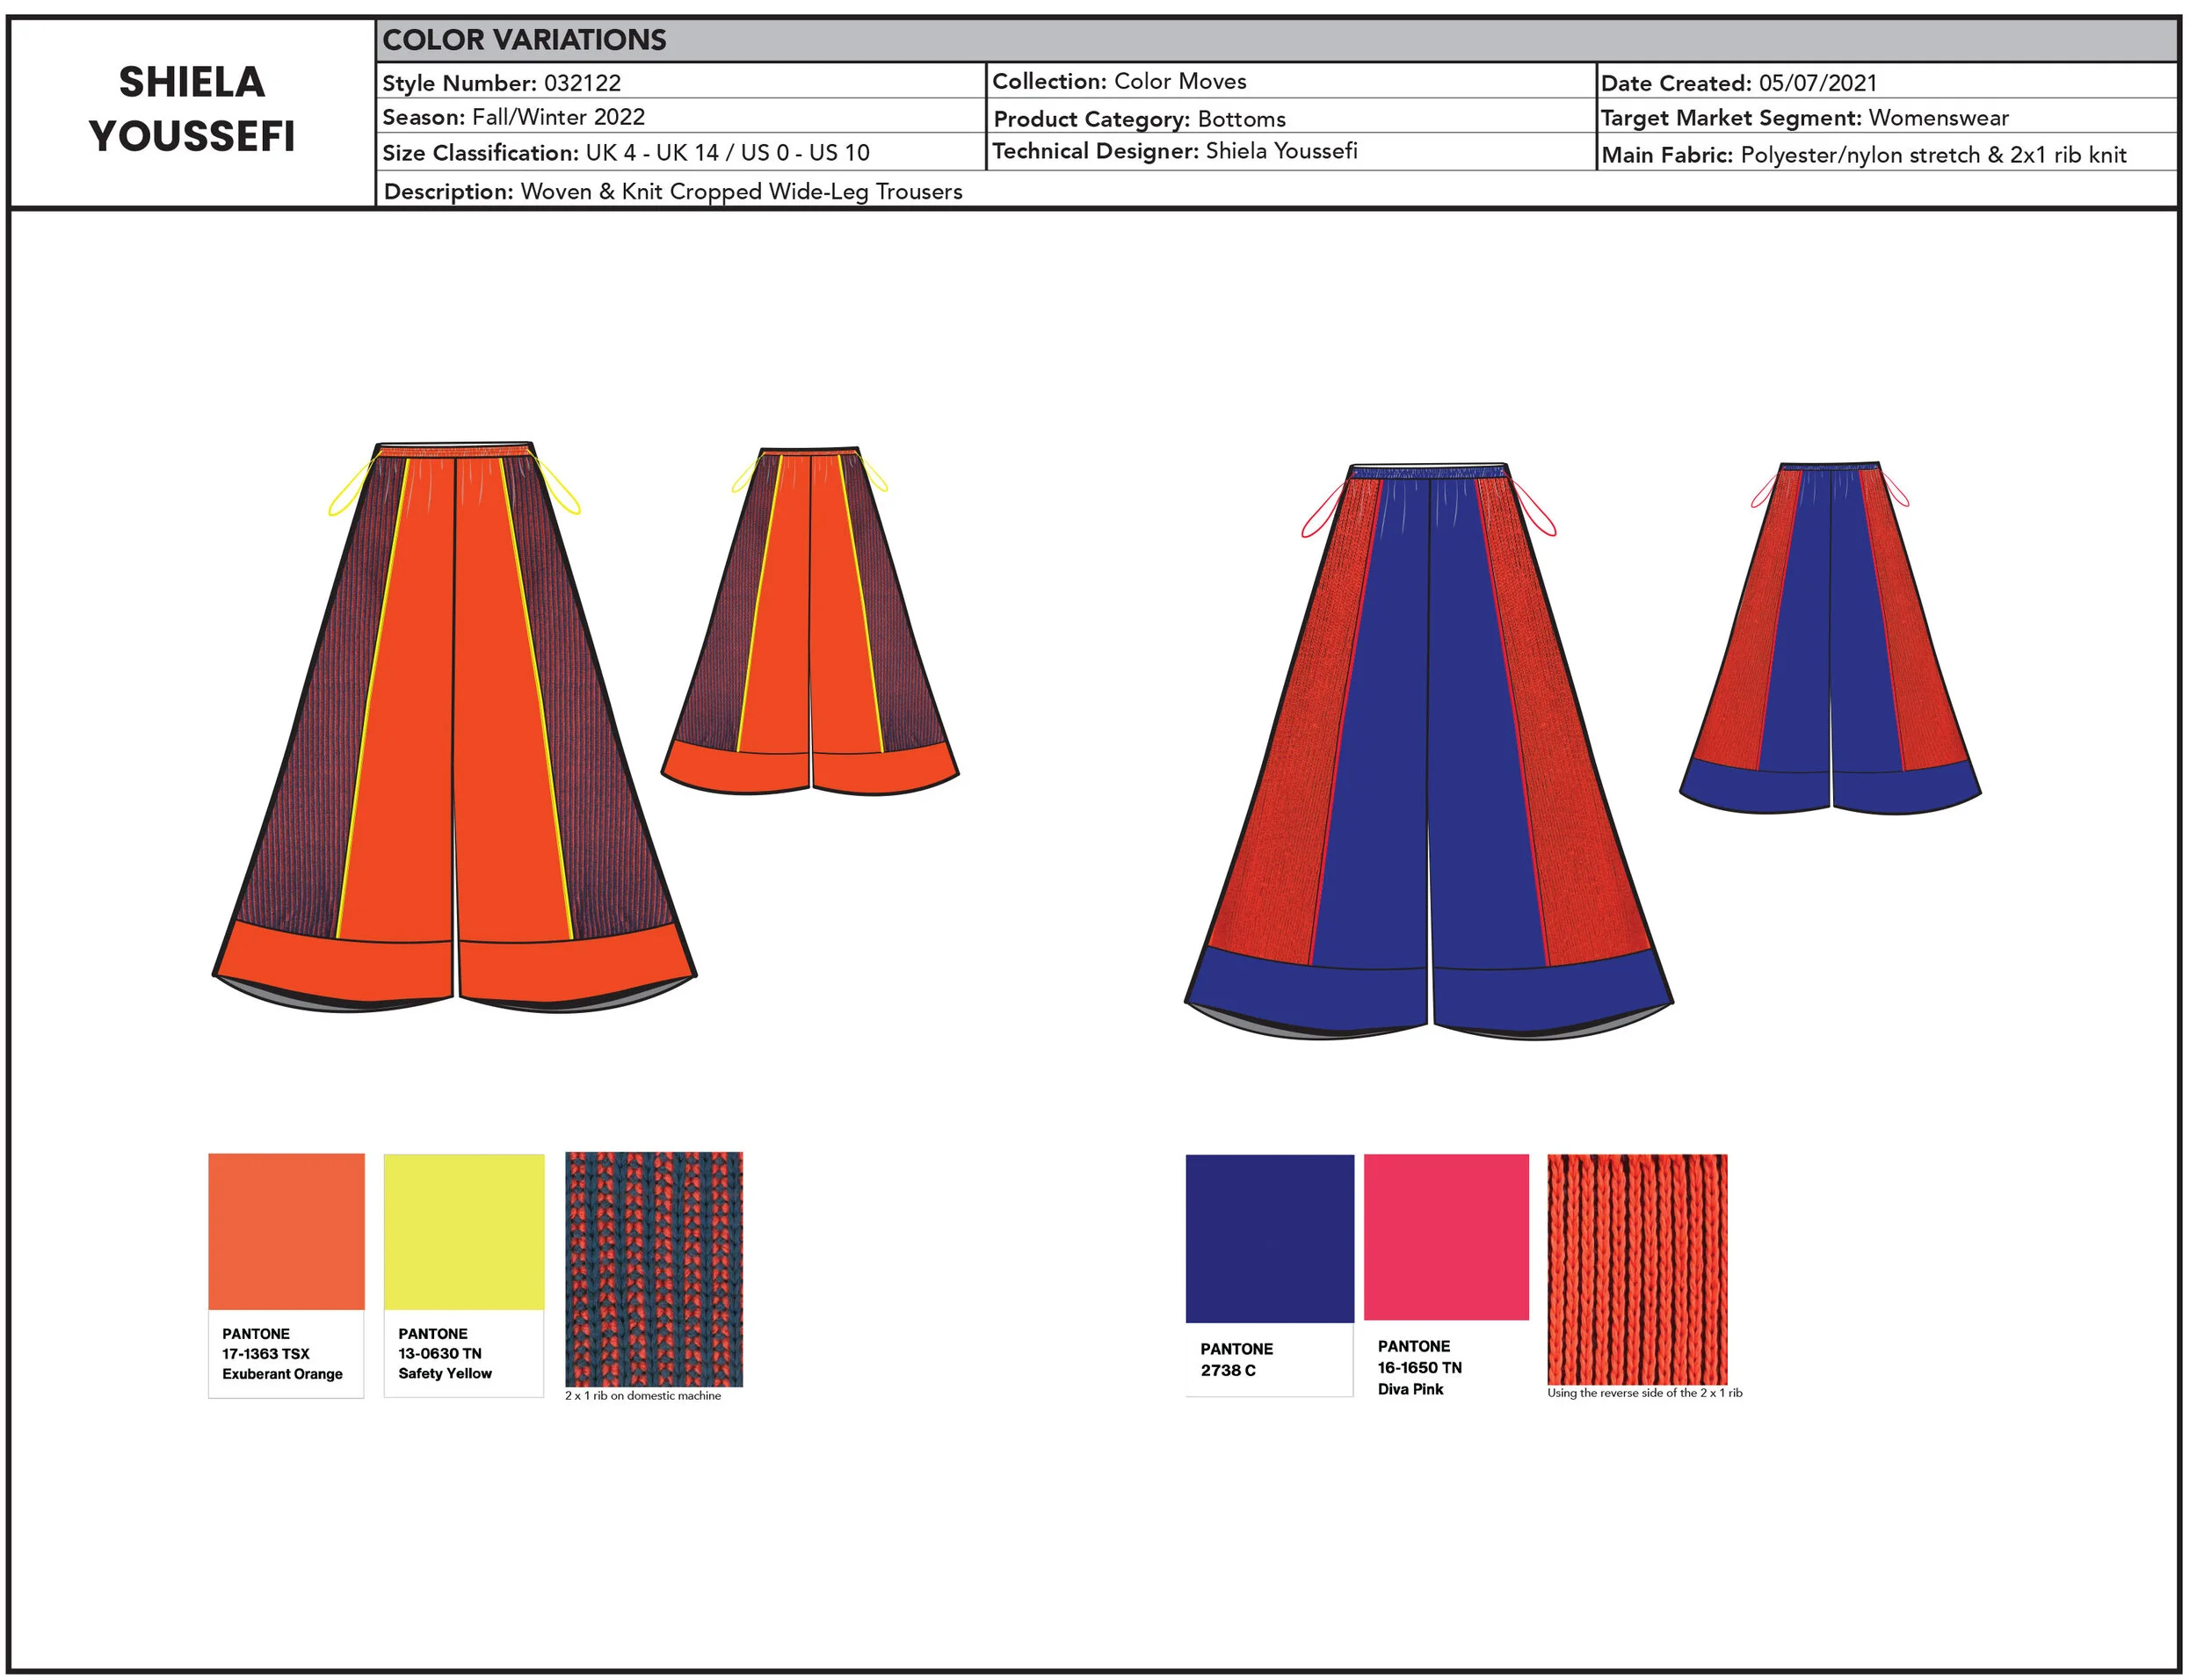Viewport: 2197px width, 1680px height.
Task: Click the SHIELA YOUSSEFI title block
Action: 192,110
